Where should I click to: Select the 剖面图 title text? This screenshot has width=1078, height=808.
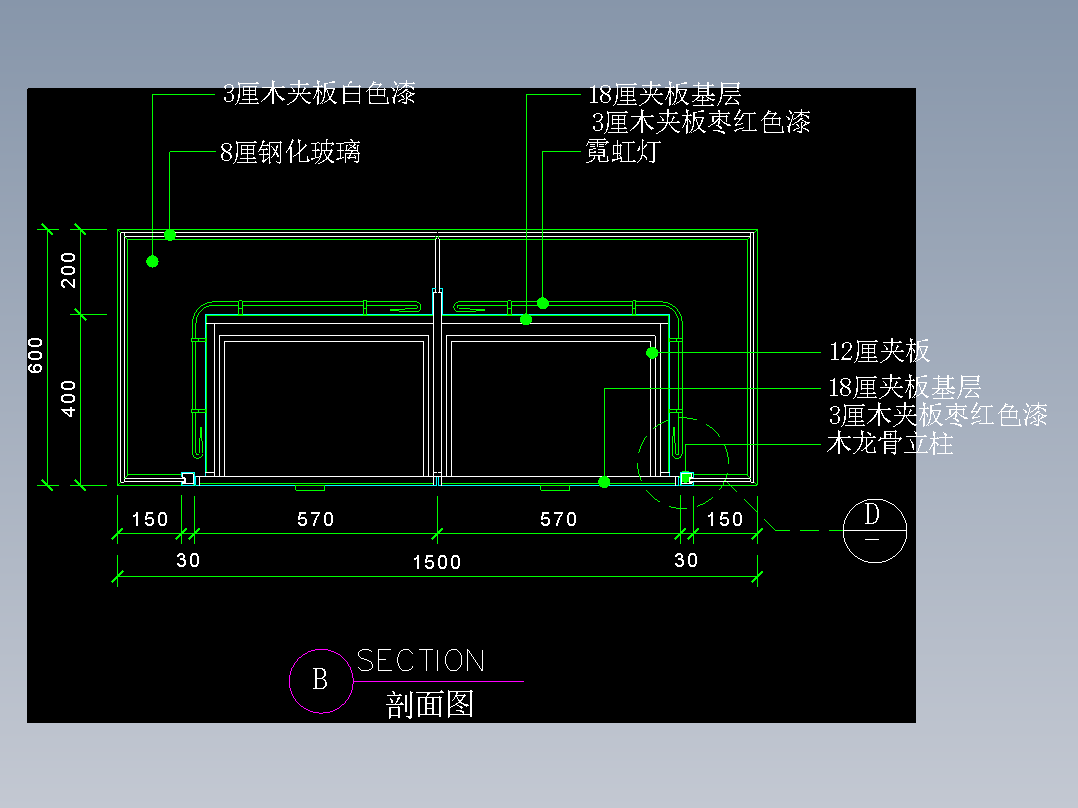[x=430, y=705]
